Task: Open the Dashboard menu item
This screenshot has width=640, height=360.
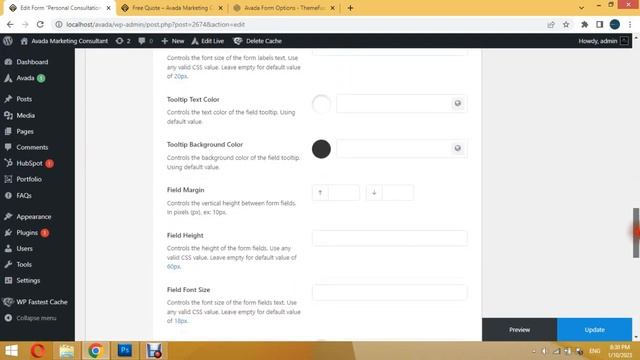Action: coord(32,62)
